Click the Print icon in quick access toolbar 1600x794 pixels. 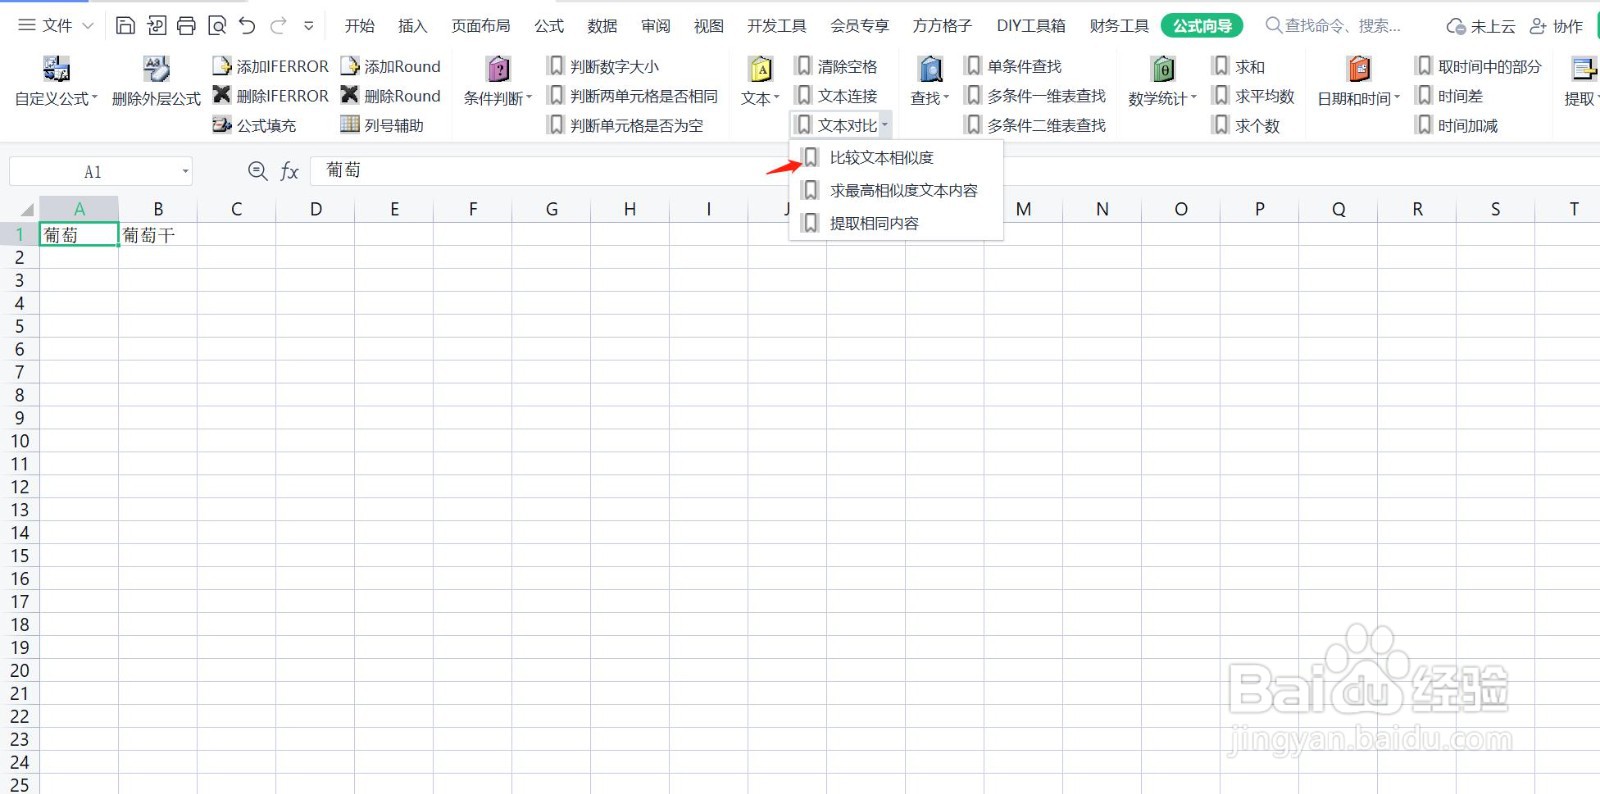point(186,26)
